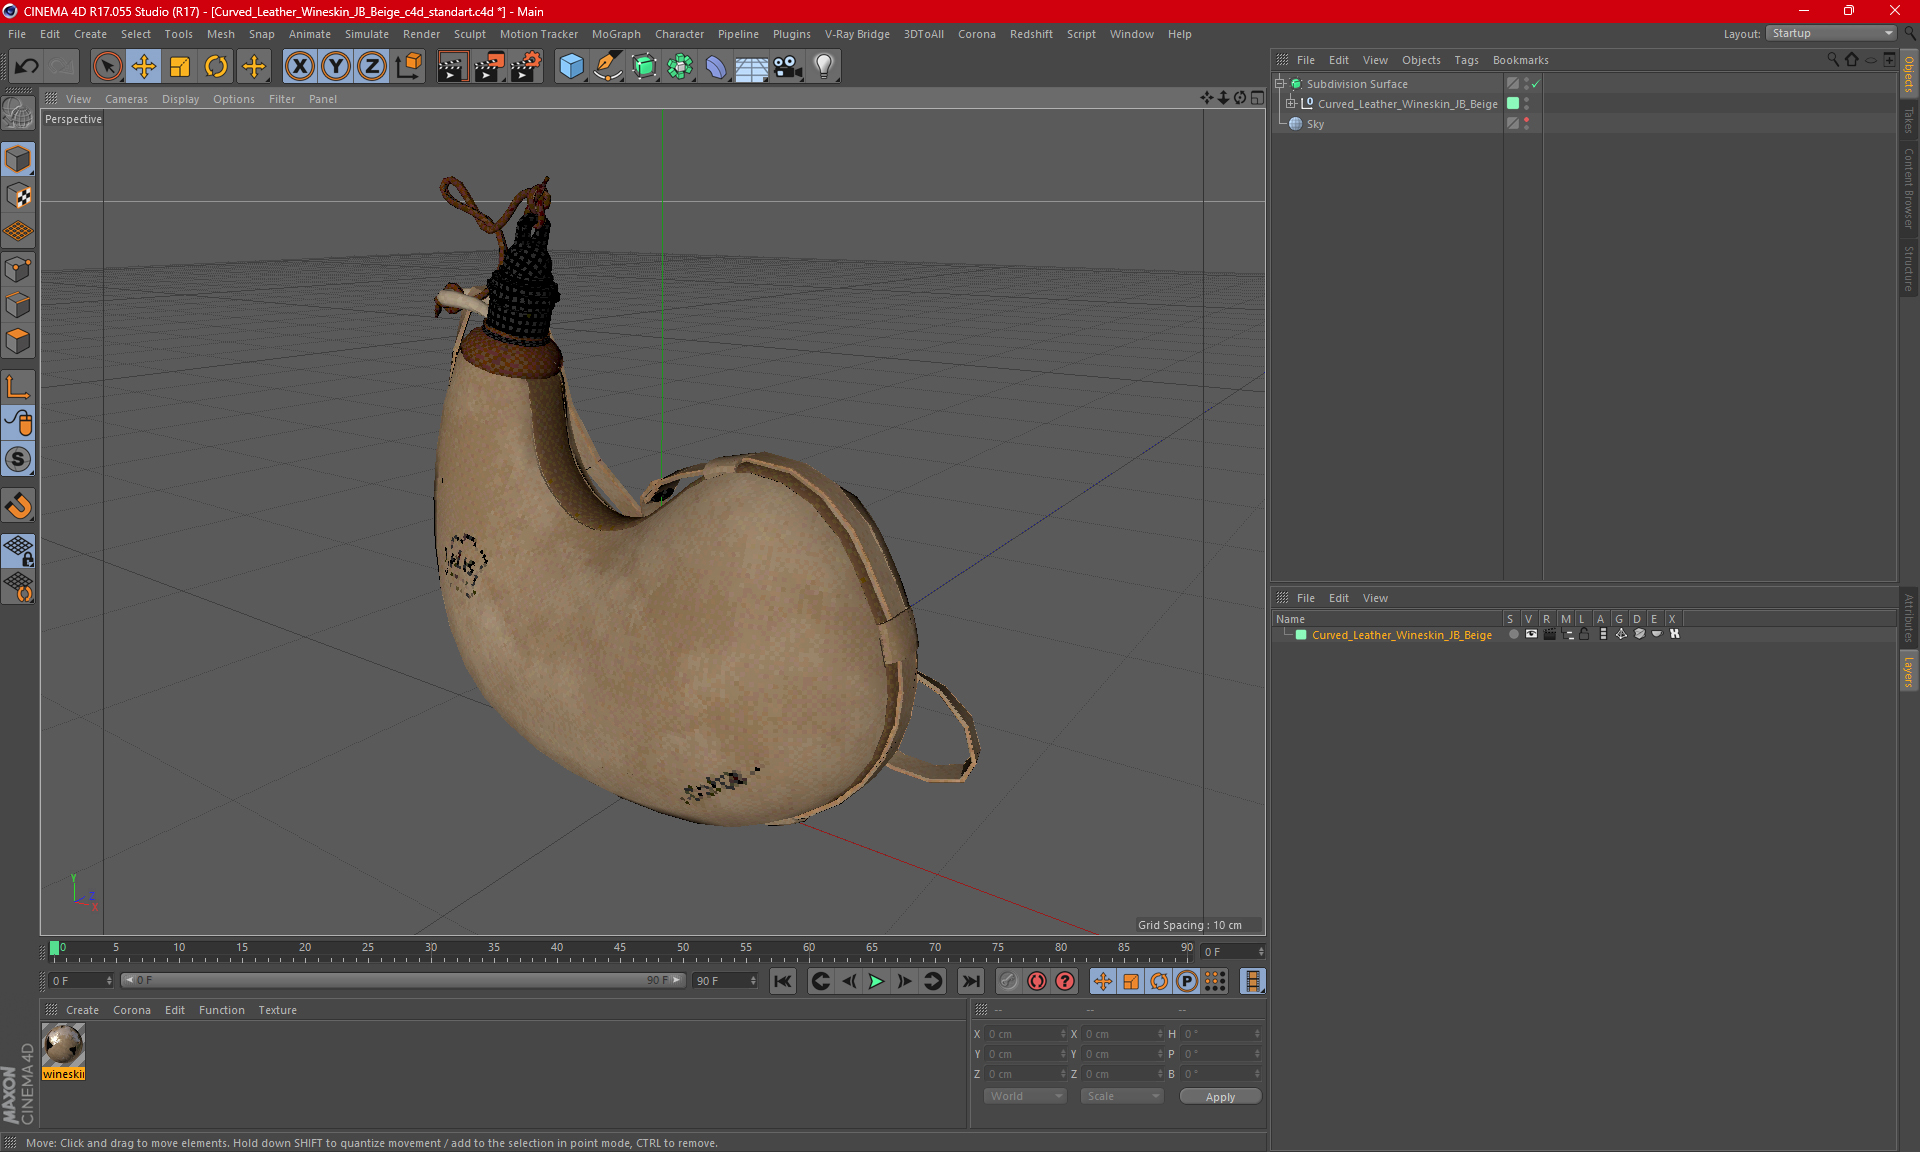Add a Light object
Screen dimensions: 1920x1152
[824, 66]
